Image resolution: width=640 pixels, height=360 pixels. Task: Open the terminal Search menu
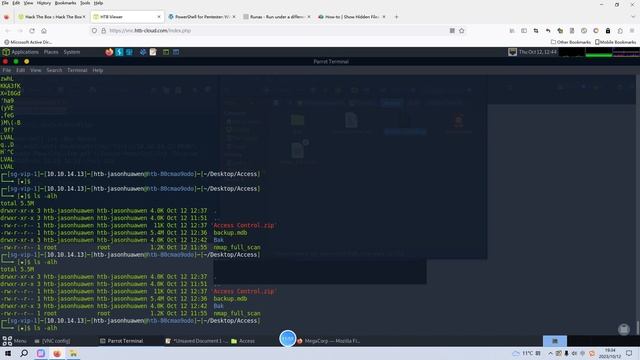coord(54,70)
